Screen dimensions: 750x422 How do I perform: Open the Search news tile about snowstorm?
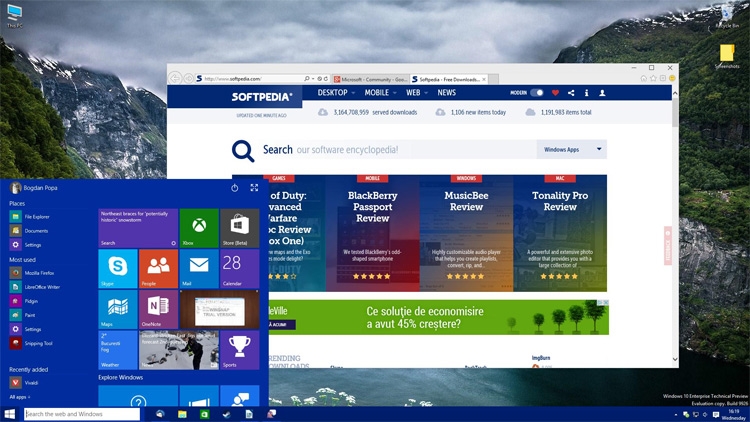(x=138, y=228)
